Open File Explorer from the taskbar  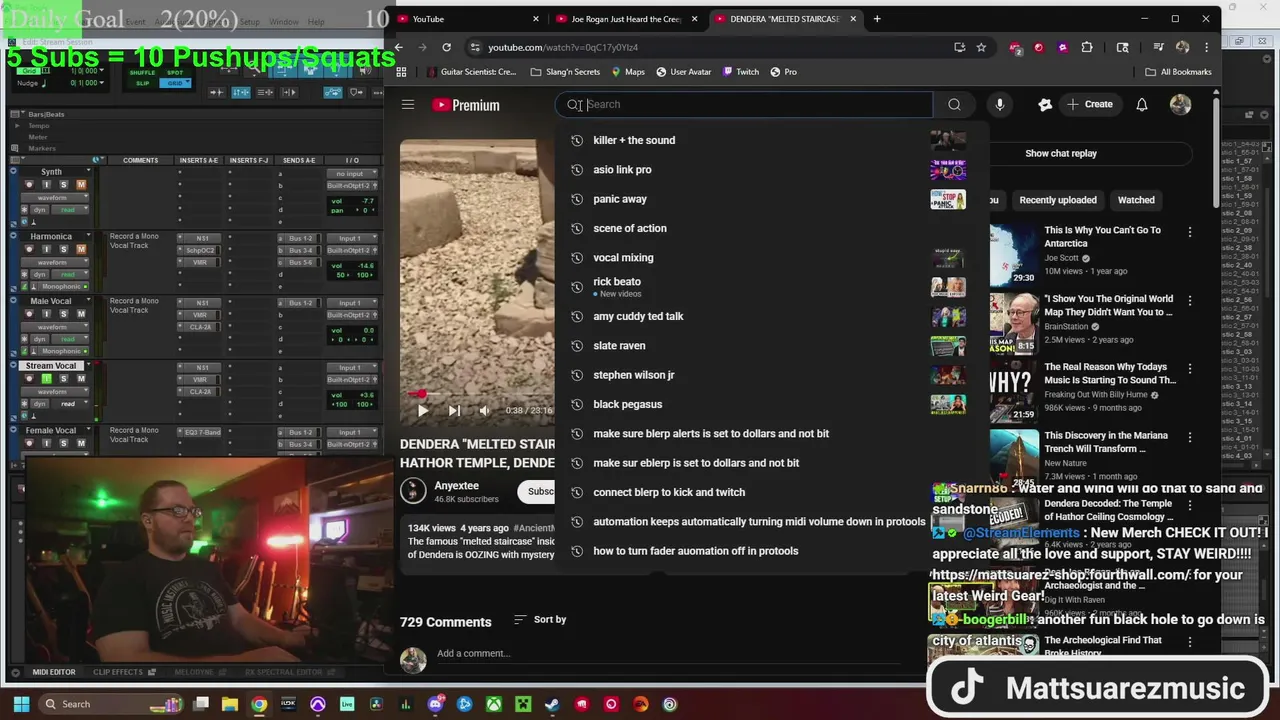(x=230, y=704)
